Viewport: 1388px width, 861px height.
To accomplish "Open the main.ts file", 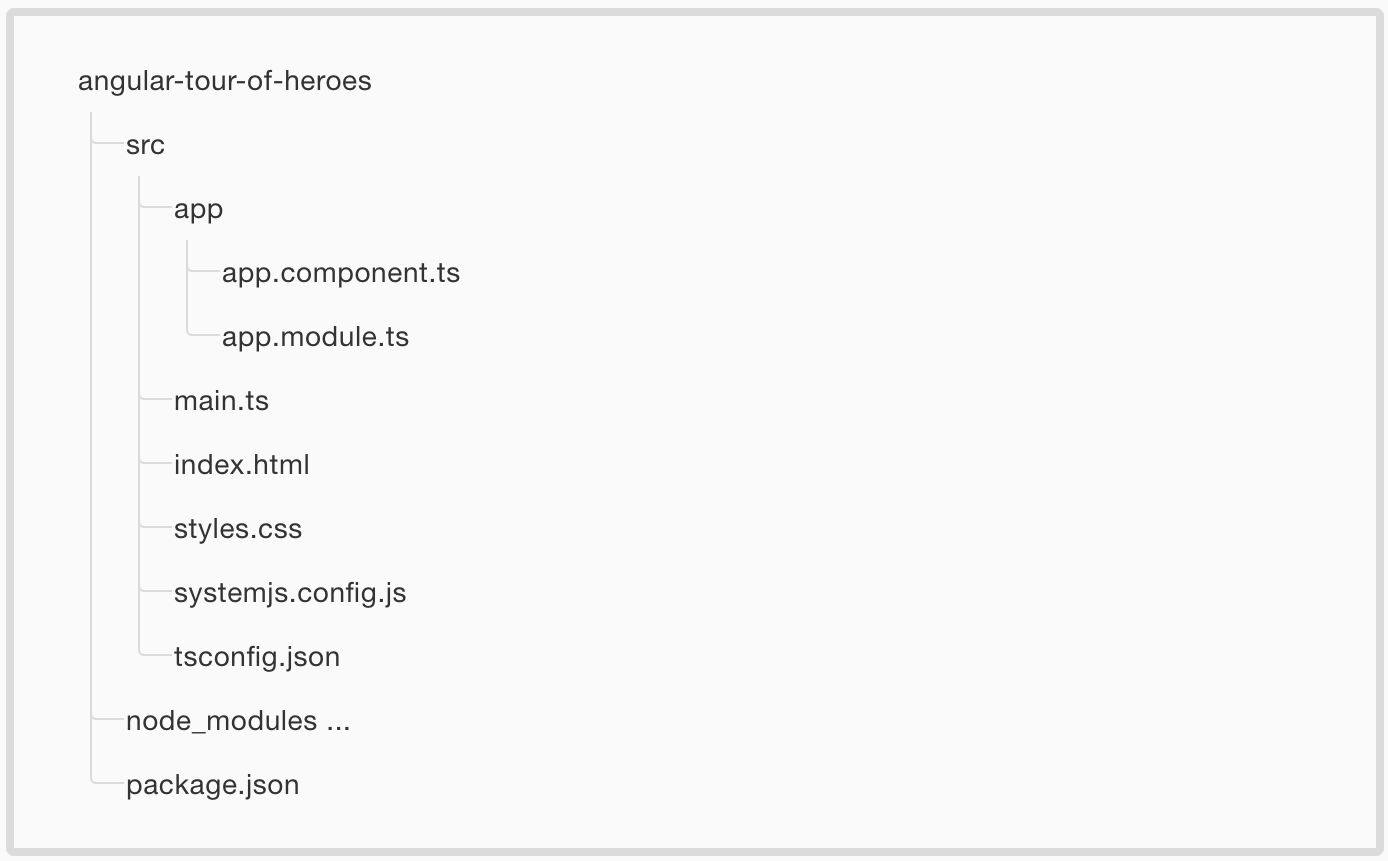I will click(221, 401).
